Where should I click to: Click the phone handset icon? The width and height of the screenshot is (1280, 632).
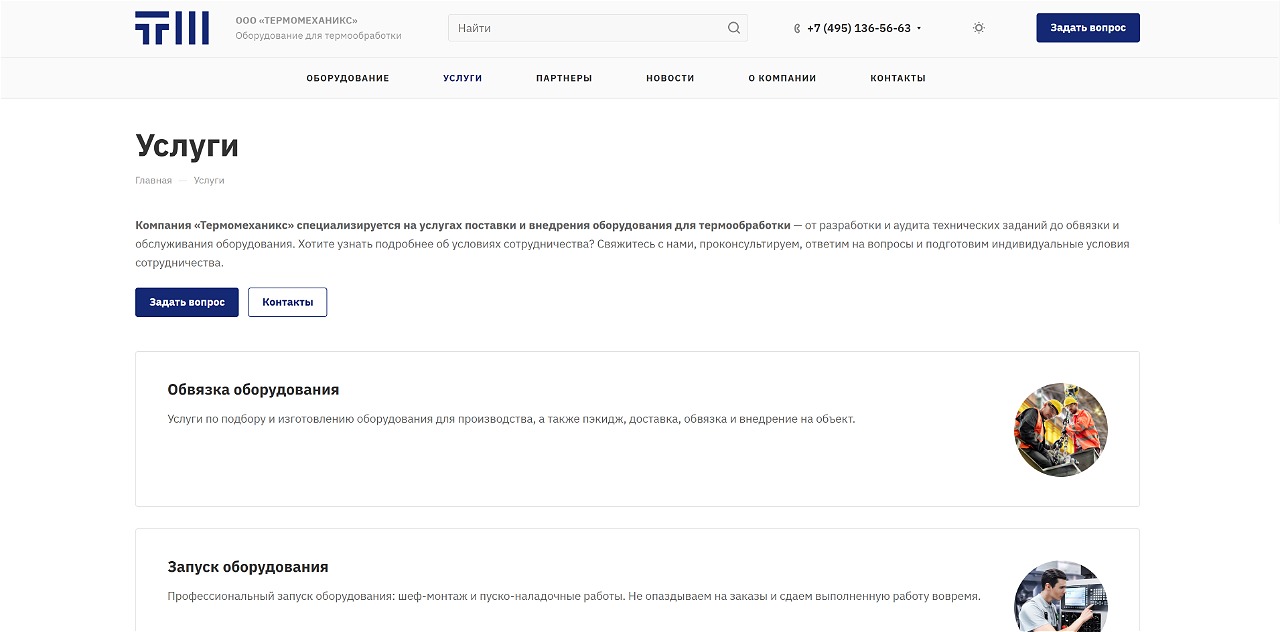(797, 29)
